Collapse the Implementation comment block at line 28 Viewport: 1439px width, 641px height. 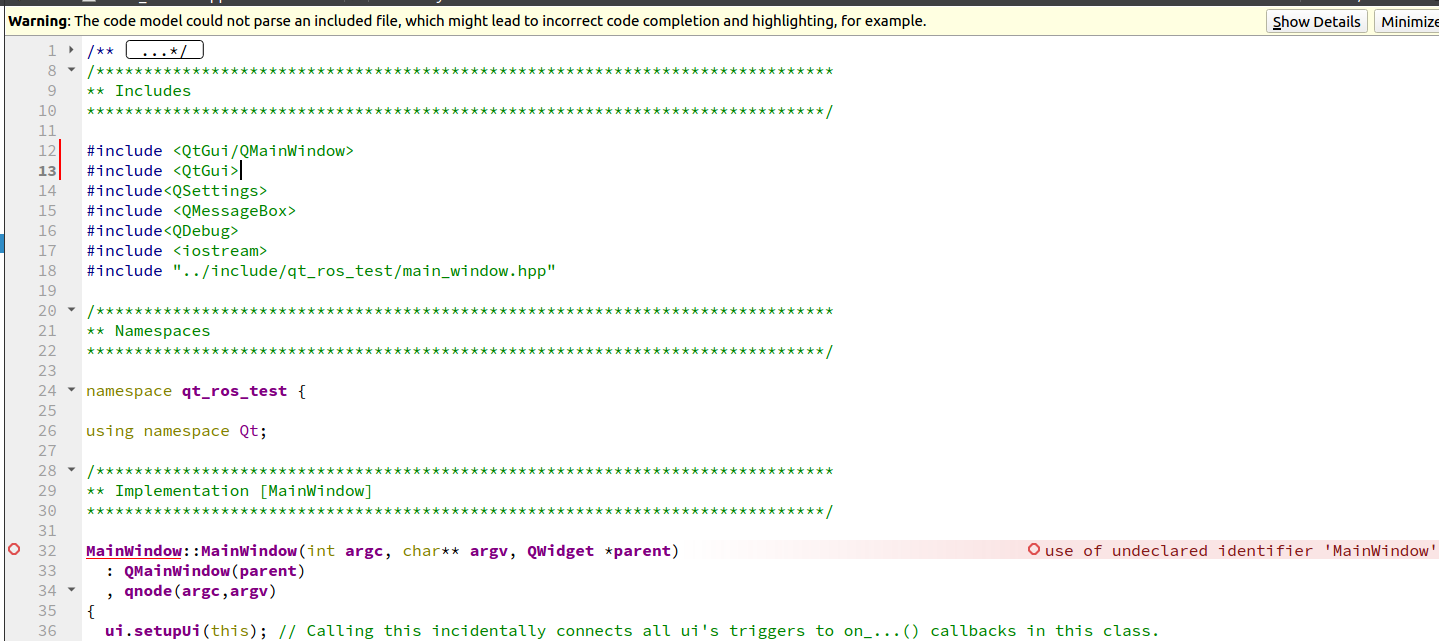click(x=71, y=470)
